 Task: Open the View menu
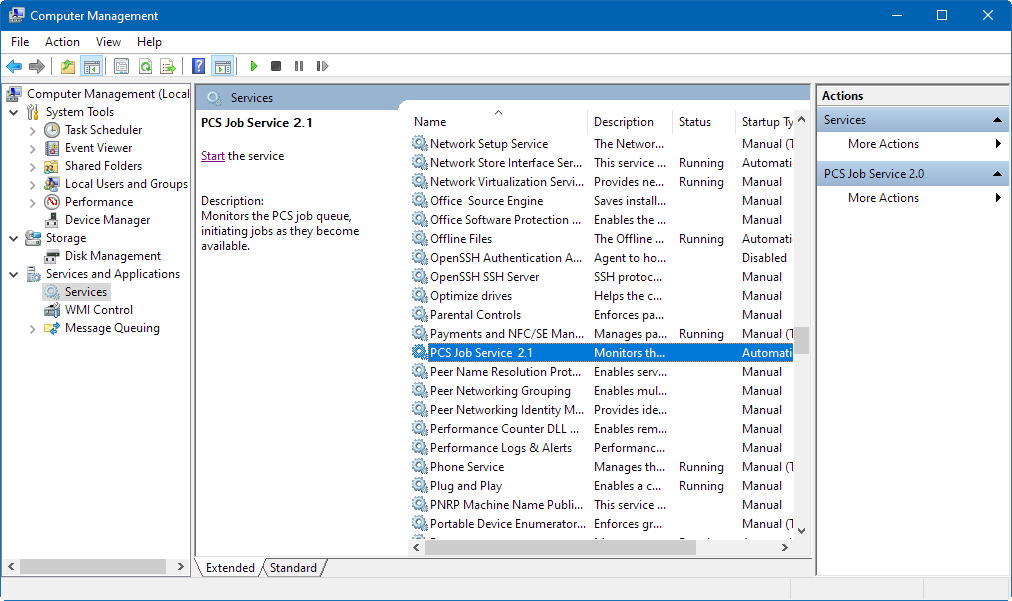tap(108, 42)
